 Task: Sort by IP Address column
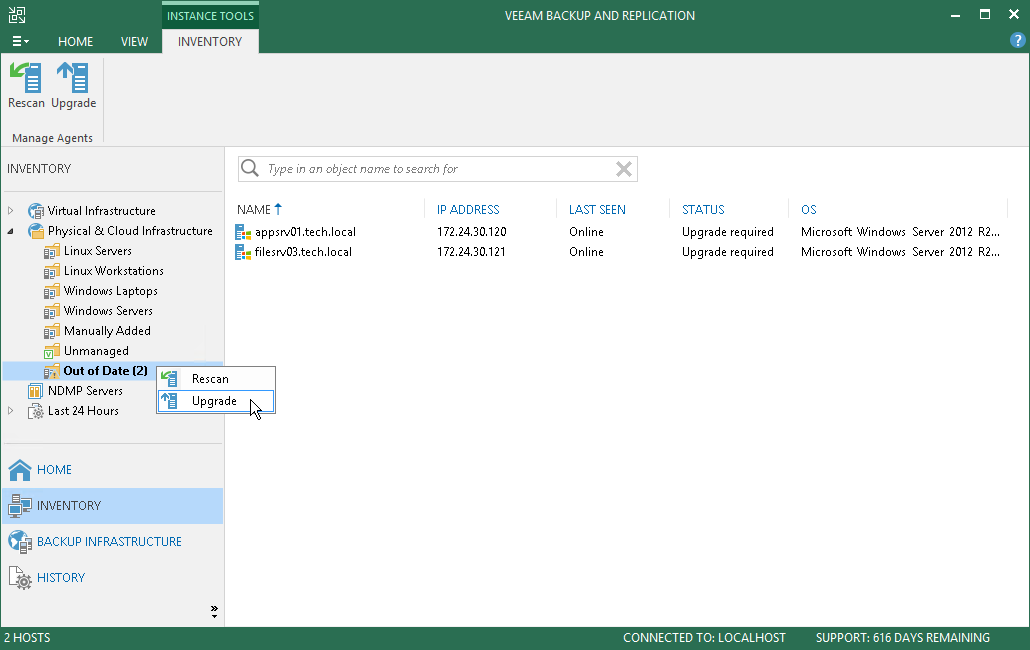[x=468, y=209]
